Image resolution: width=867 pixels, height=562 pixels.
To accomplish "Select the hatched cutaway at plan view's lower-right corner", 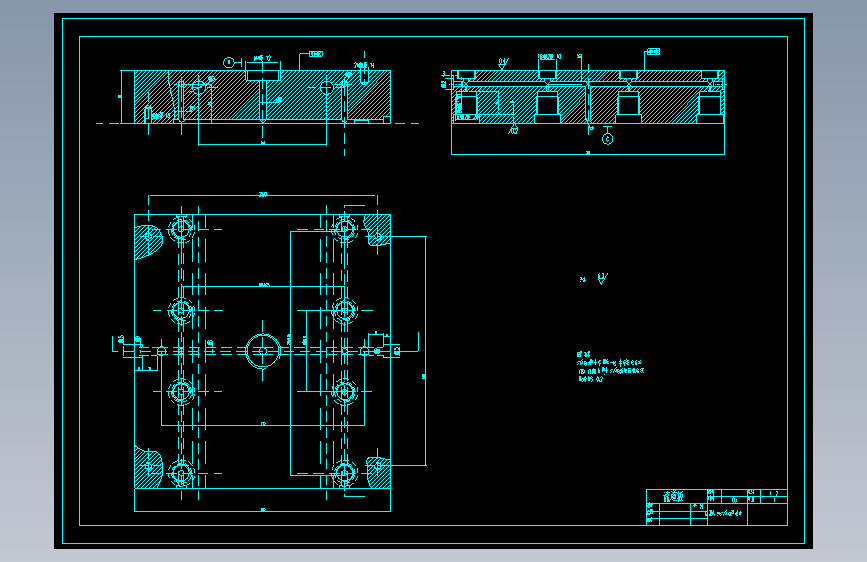I will [379, 472].
